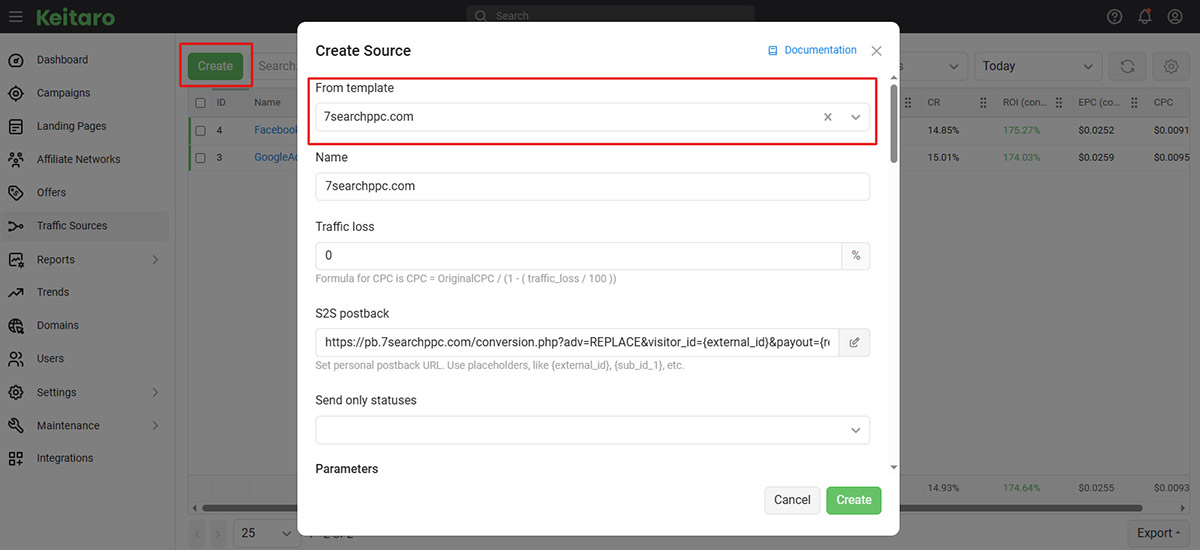Open table settings gear icon
The height and width of the screenshot is (550, 1200).
click(1171, 66)
